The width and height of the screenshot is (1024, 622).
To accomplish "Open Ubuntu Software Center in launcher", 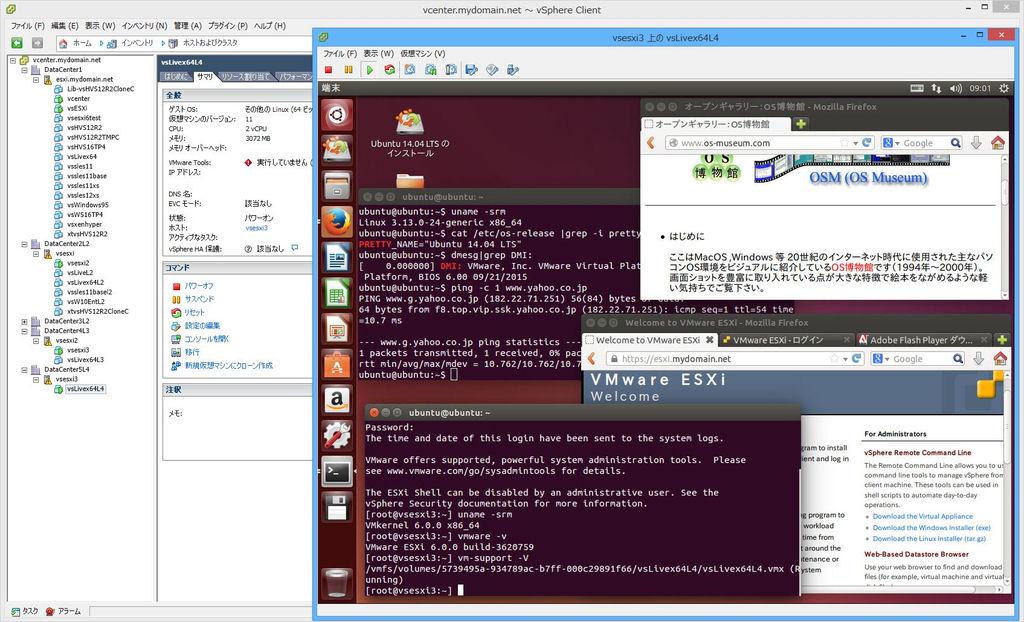I will pos(337,365).
